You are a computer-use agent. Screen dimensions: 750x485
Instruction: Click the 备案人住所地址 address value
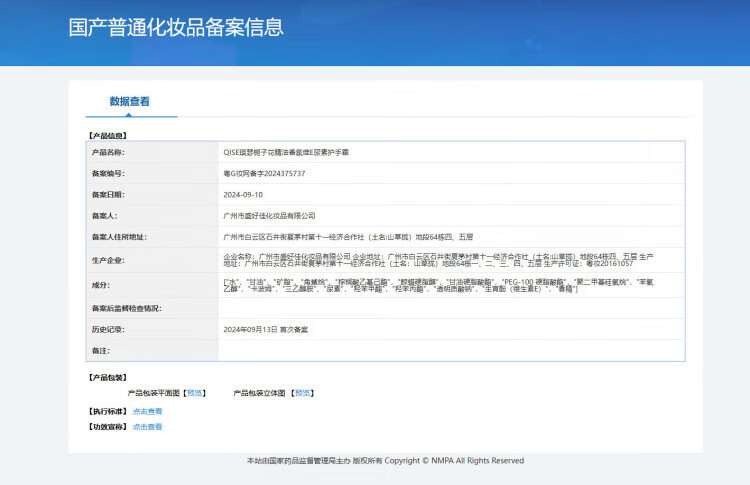(348, 237)
